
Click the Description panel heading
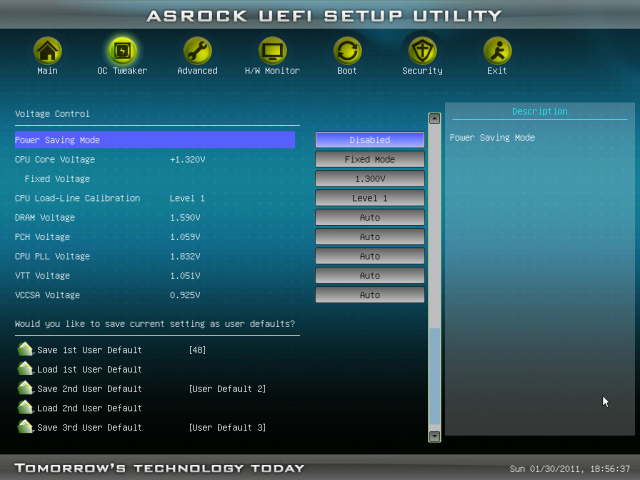point(540,111)
